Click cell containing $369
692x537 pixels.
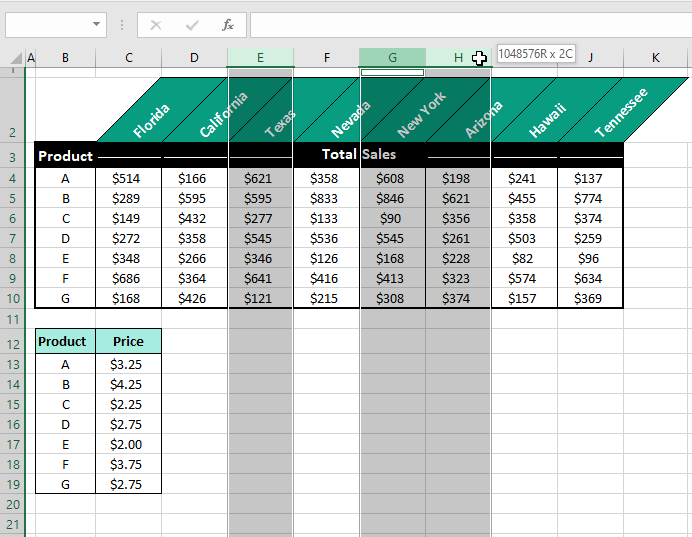pos(590,299)
